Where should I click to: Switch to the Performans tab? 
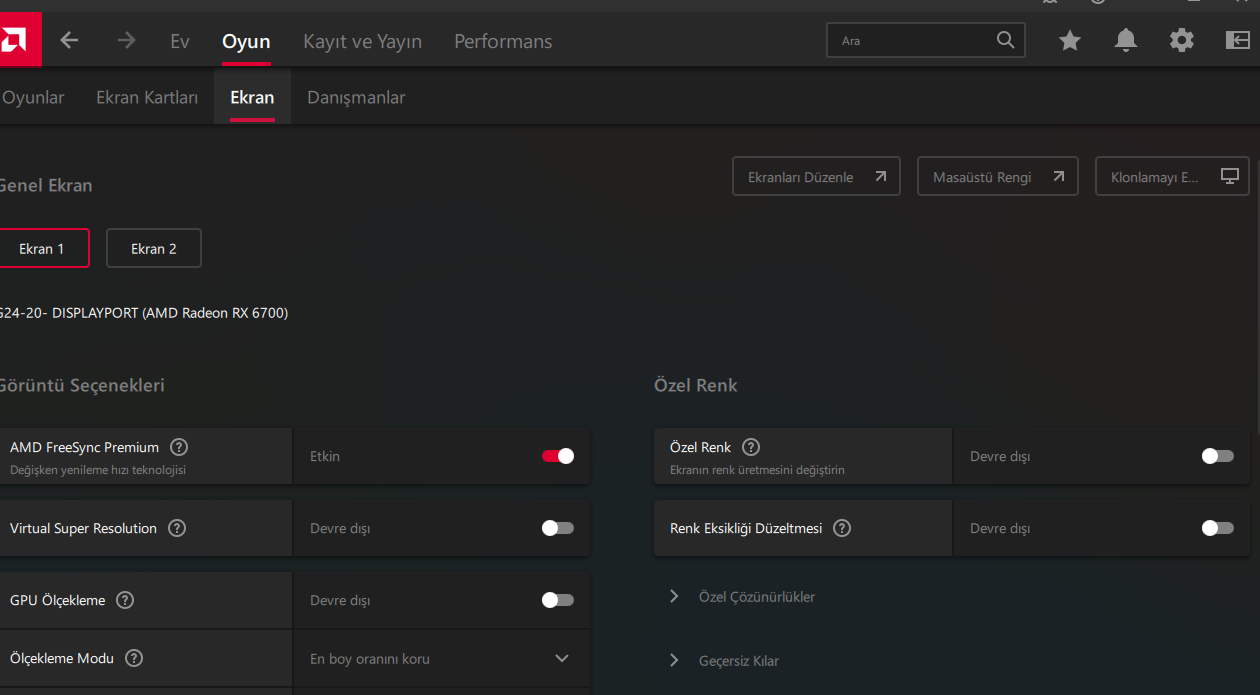503,41
